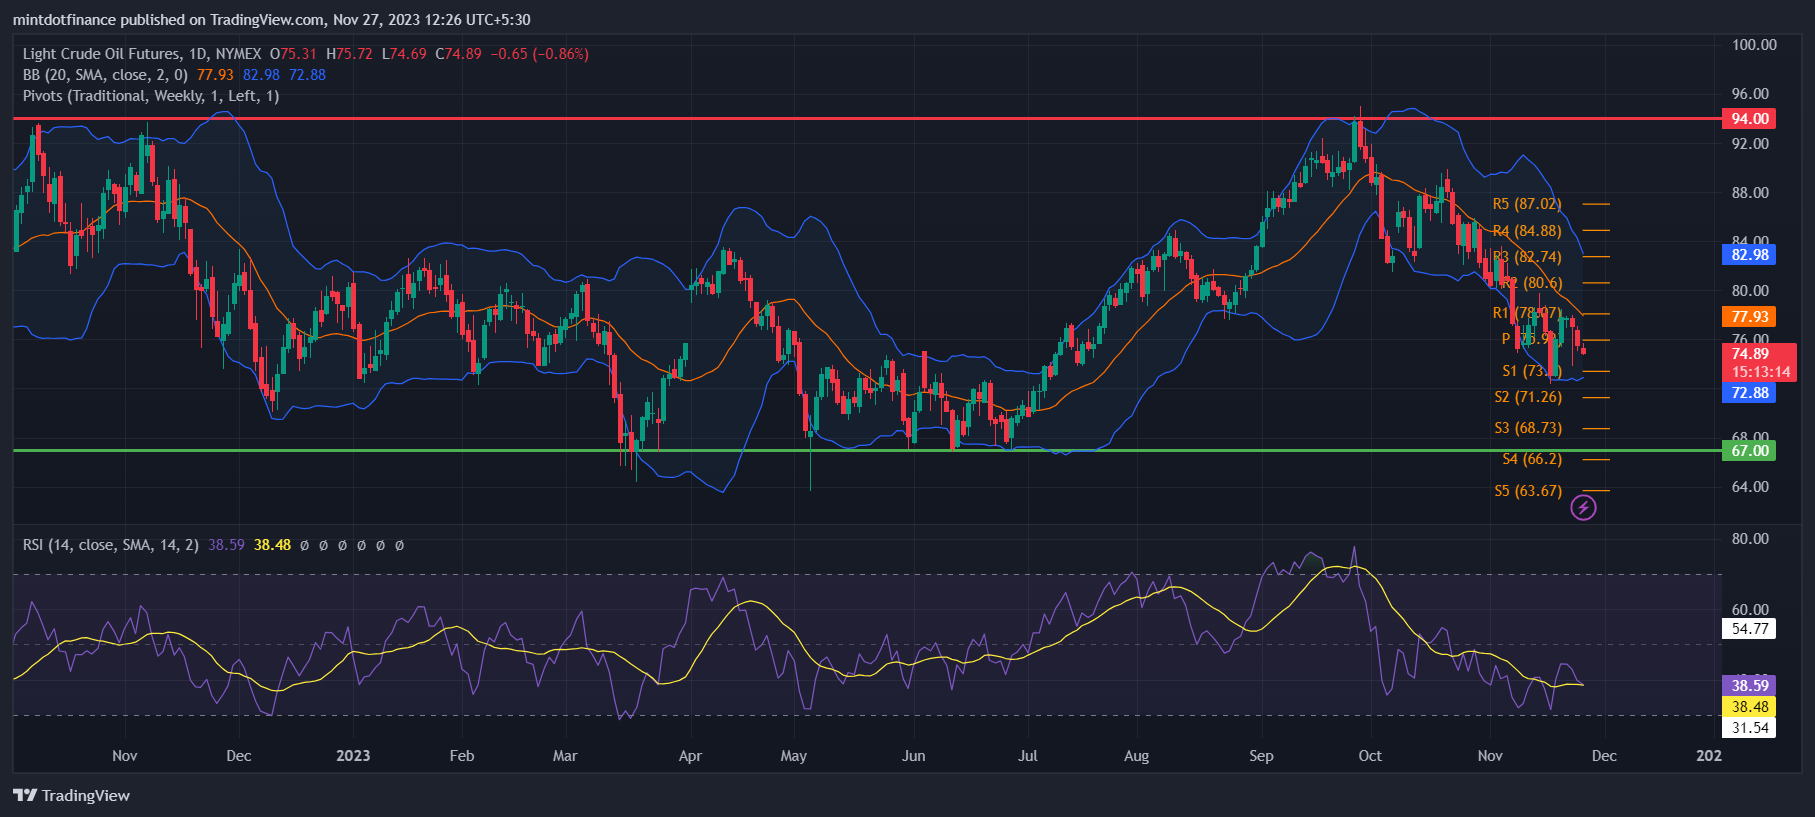Screen dimensions: 1815x817
Task: Click the red resistance line at 94.00
Action: [x=866, y=118]
